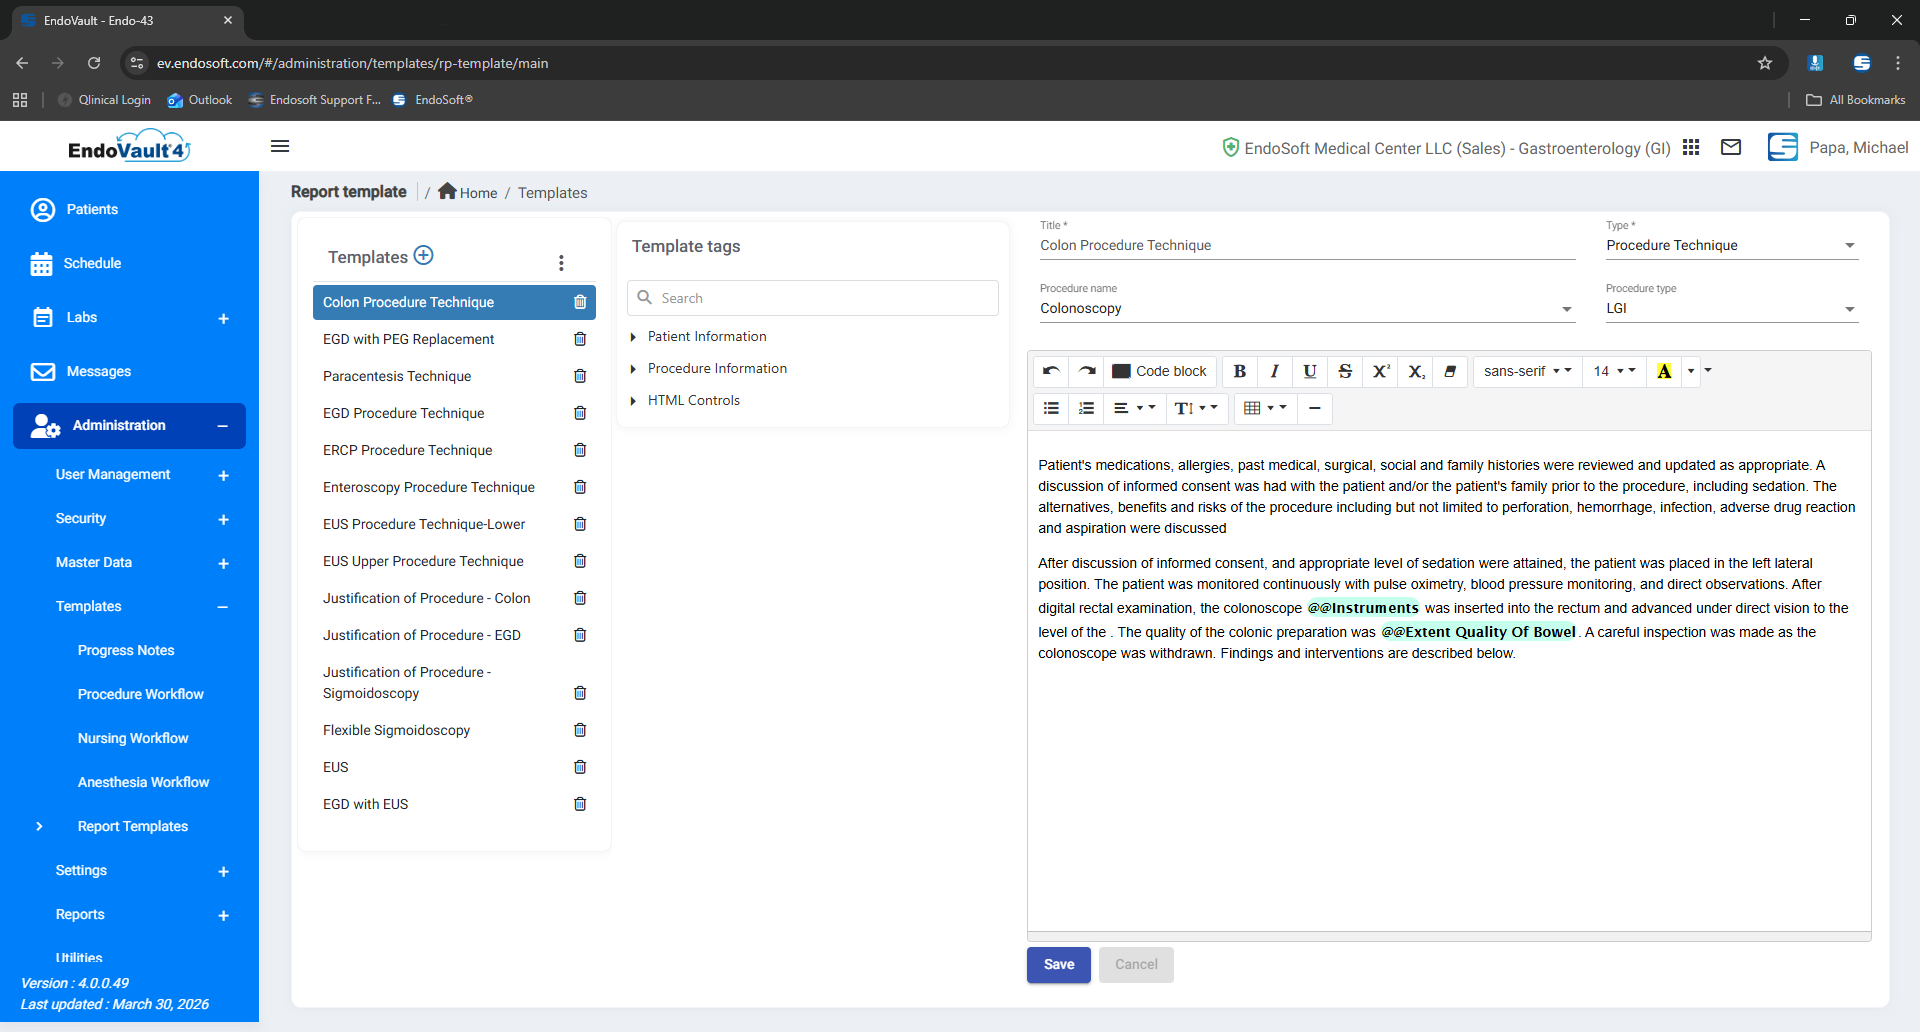Click the undo icon in editor toolbar
Screen dimensions: 1920x1032
[x=1050, y=371]
